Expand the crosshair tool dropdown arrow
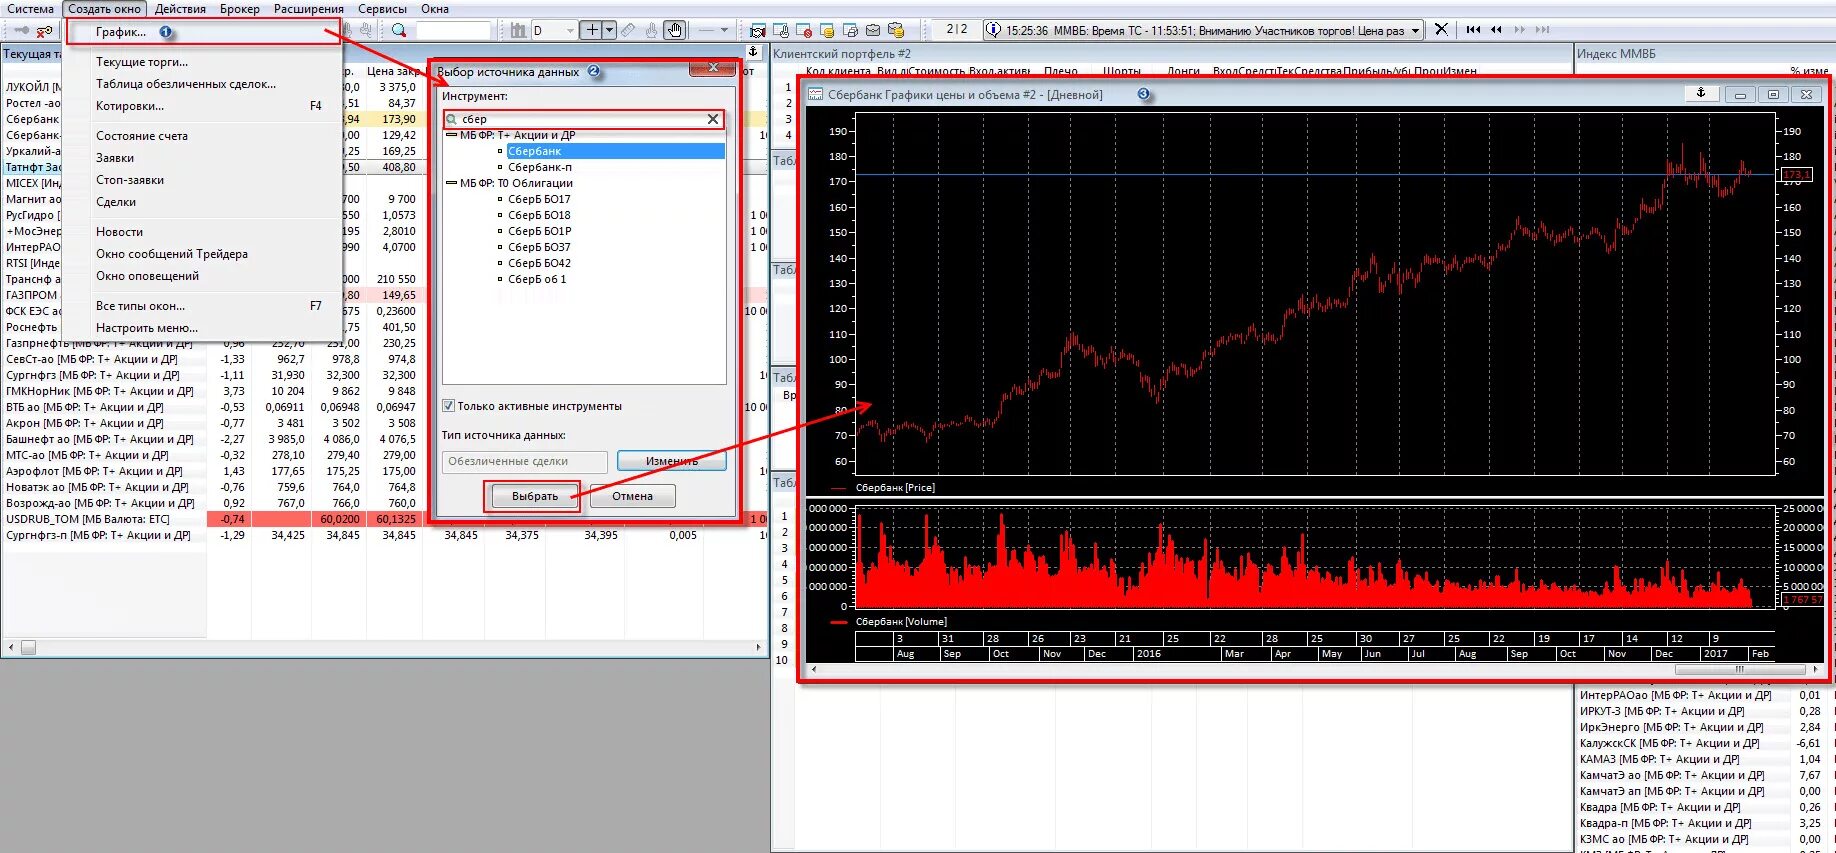The image size is (1836, 853). coord(609,30)
